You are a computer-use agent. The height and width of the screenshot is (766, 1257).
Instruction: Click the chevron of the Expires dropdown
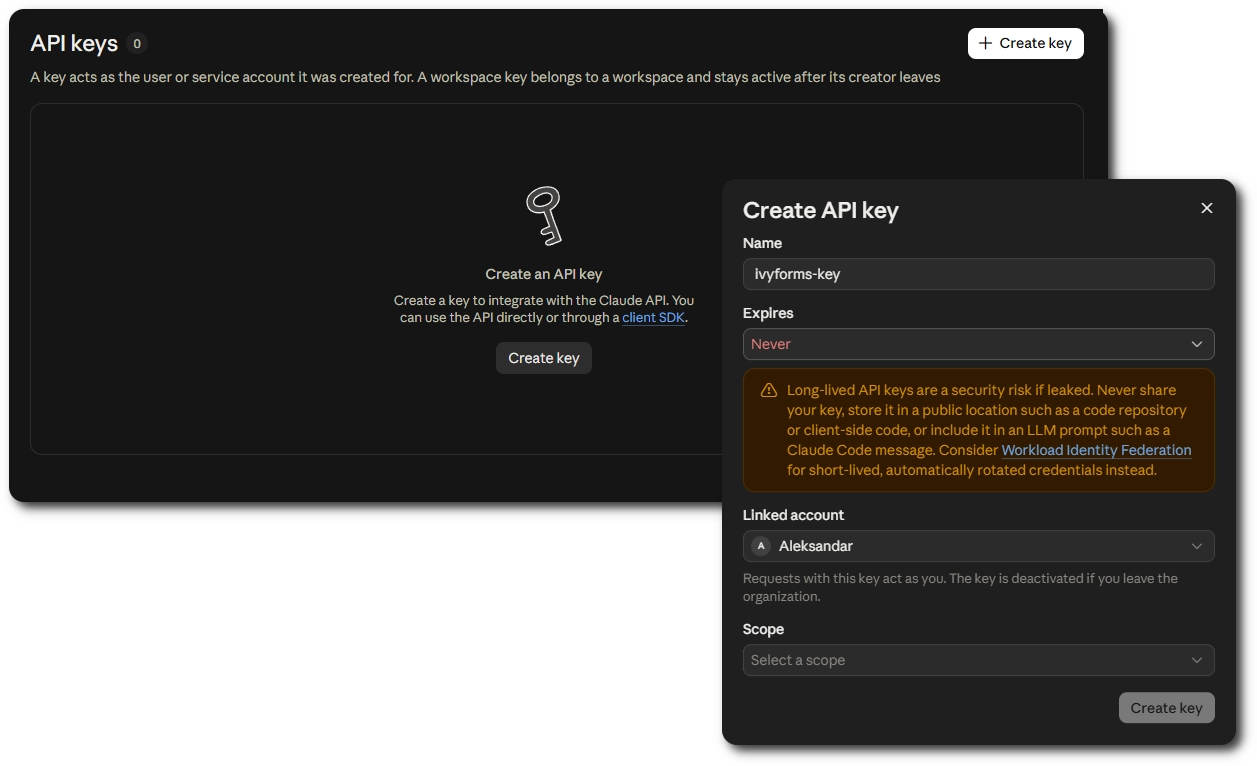[x=1197, y=344]
